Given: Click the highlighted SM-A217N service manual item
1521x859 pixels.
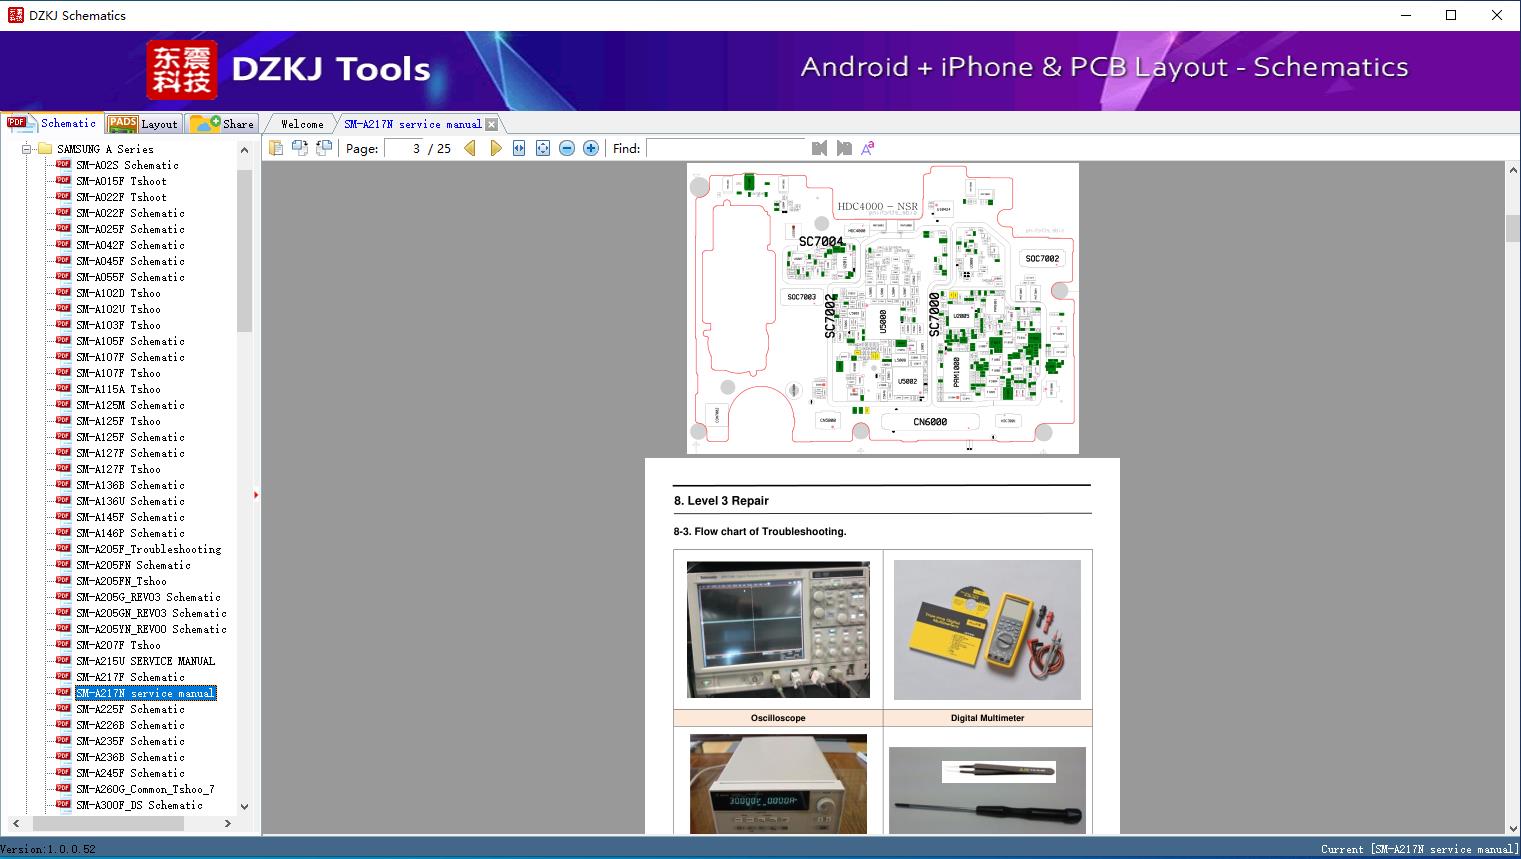Looking at the screenshot, I should tap(146, 693).
